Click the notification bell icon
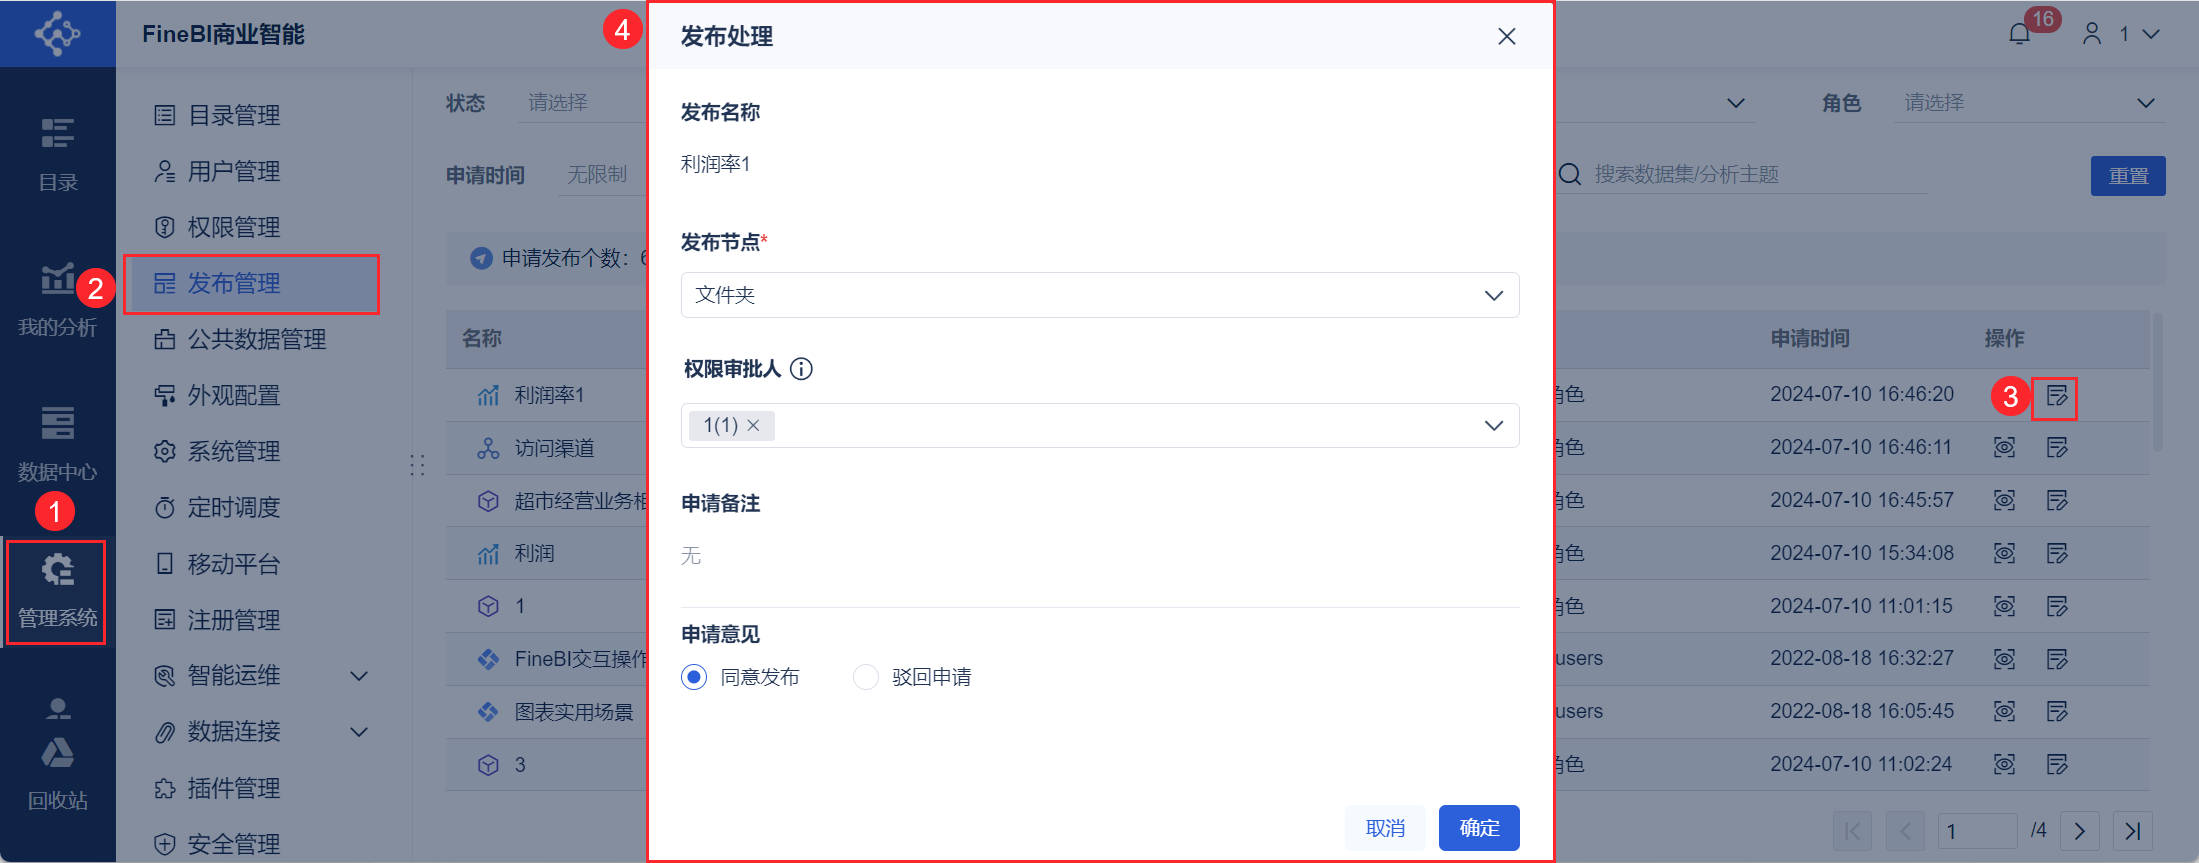 coord(2019,34)
